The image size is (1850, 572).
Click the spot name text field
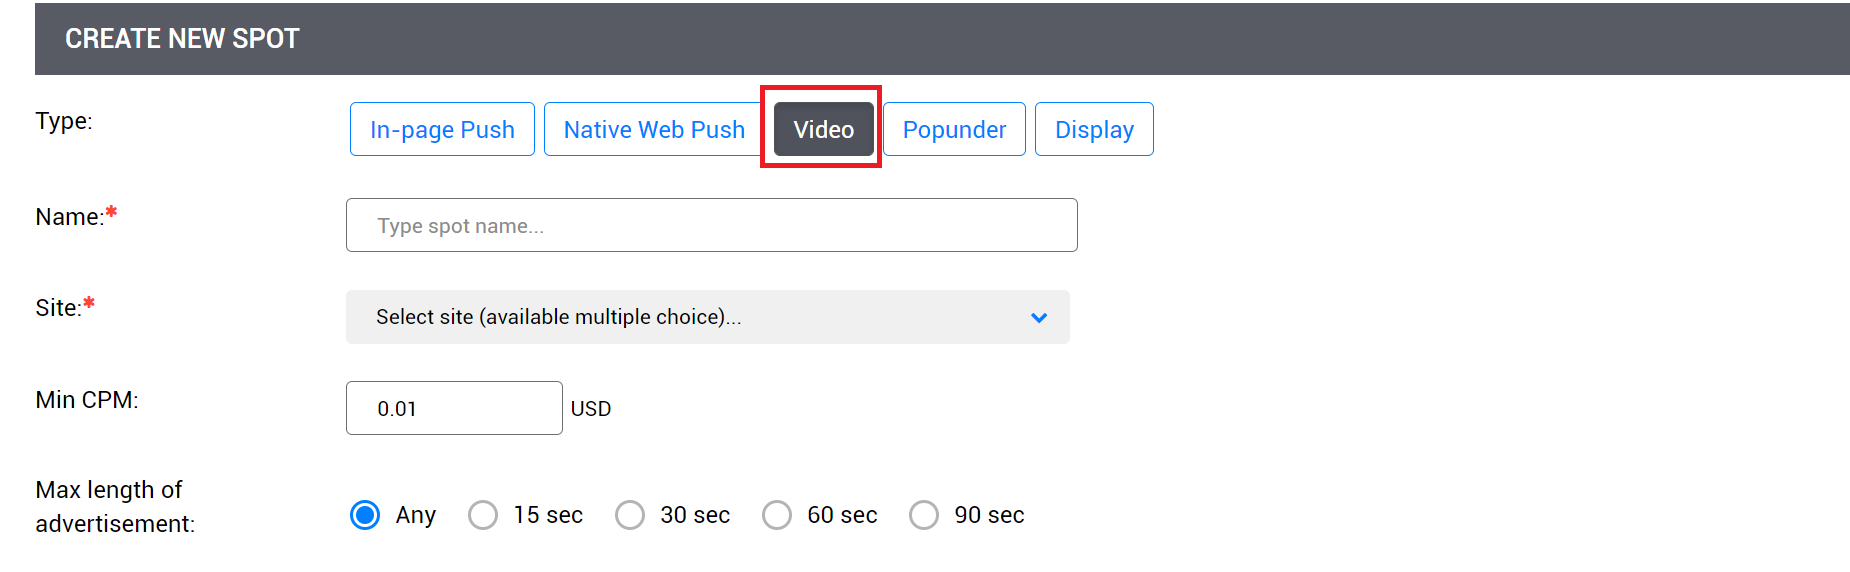pos(711,226)
